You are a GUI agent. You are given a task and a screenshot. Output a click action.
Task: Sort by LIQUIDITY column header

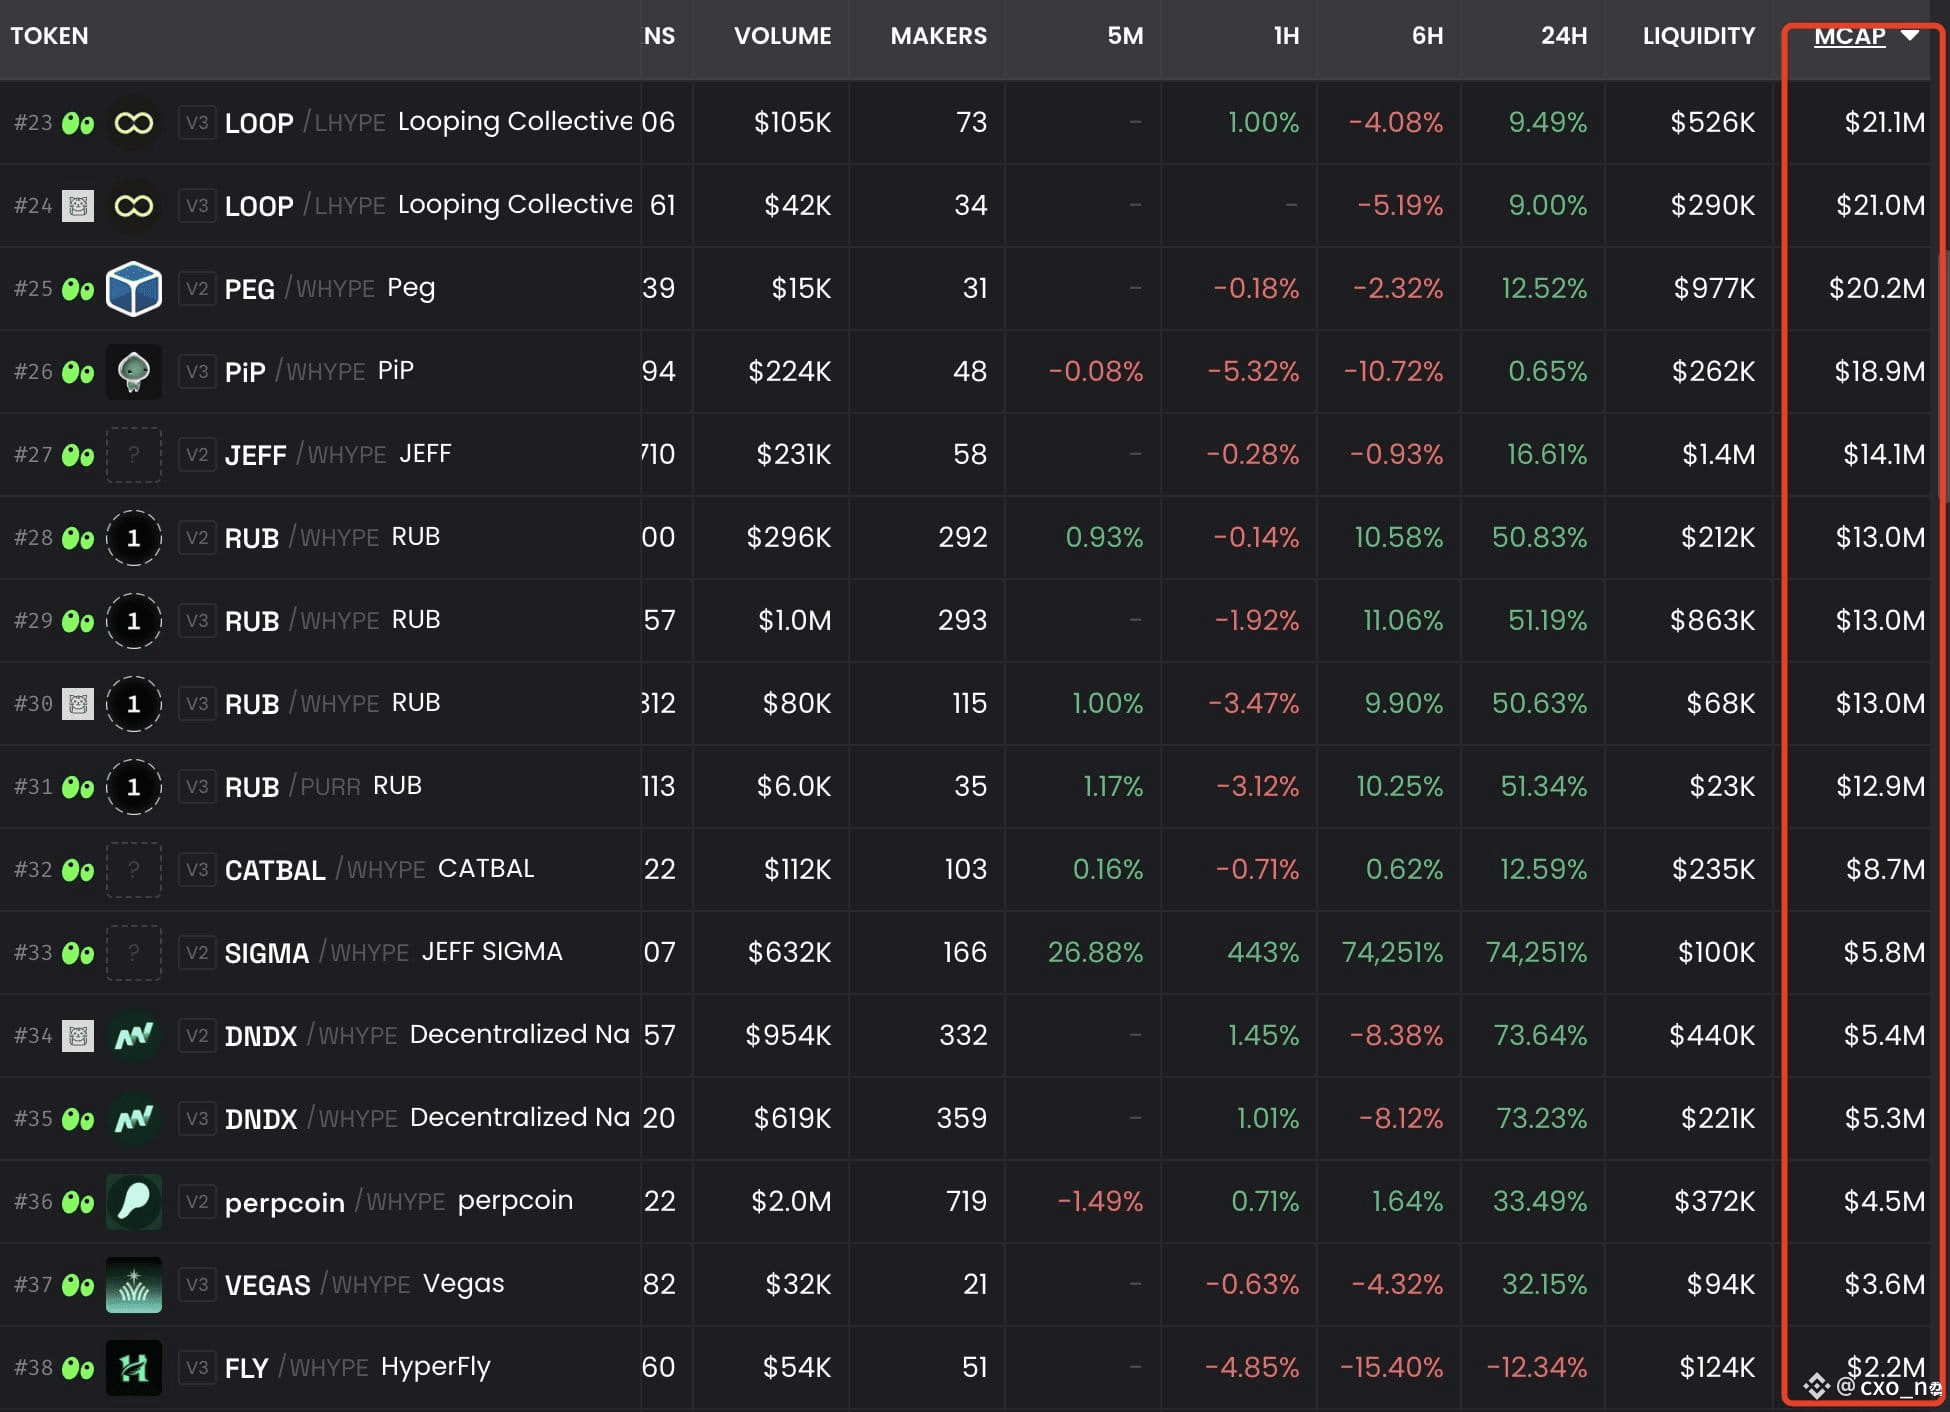[x=1698, y=36]
